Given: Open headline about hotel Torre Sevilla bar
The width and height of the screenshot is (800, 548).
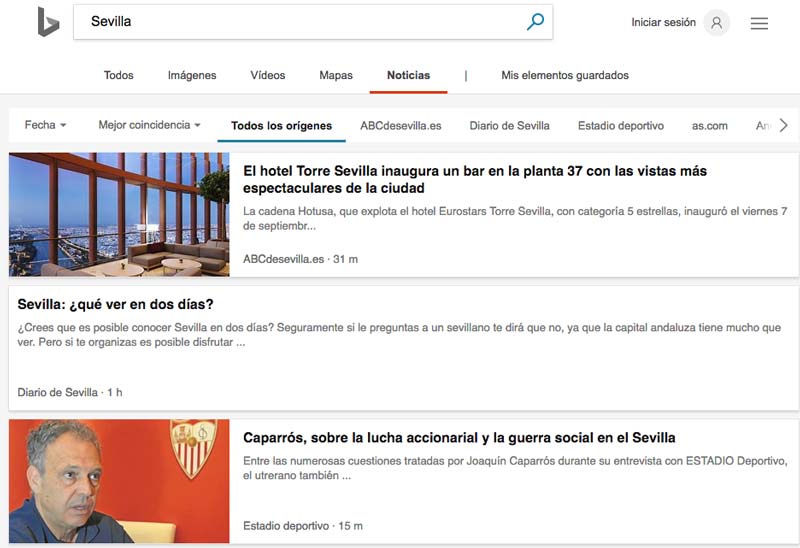Looking at the screenshot, I should click(x=474, y=179).
